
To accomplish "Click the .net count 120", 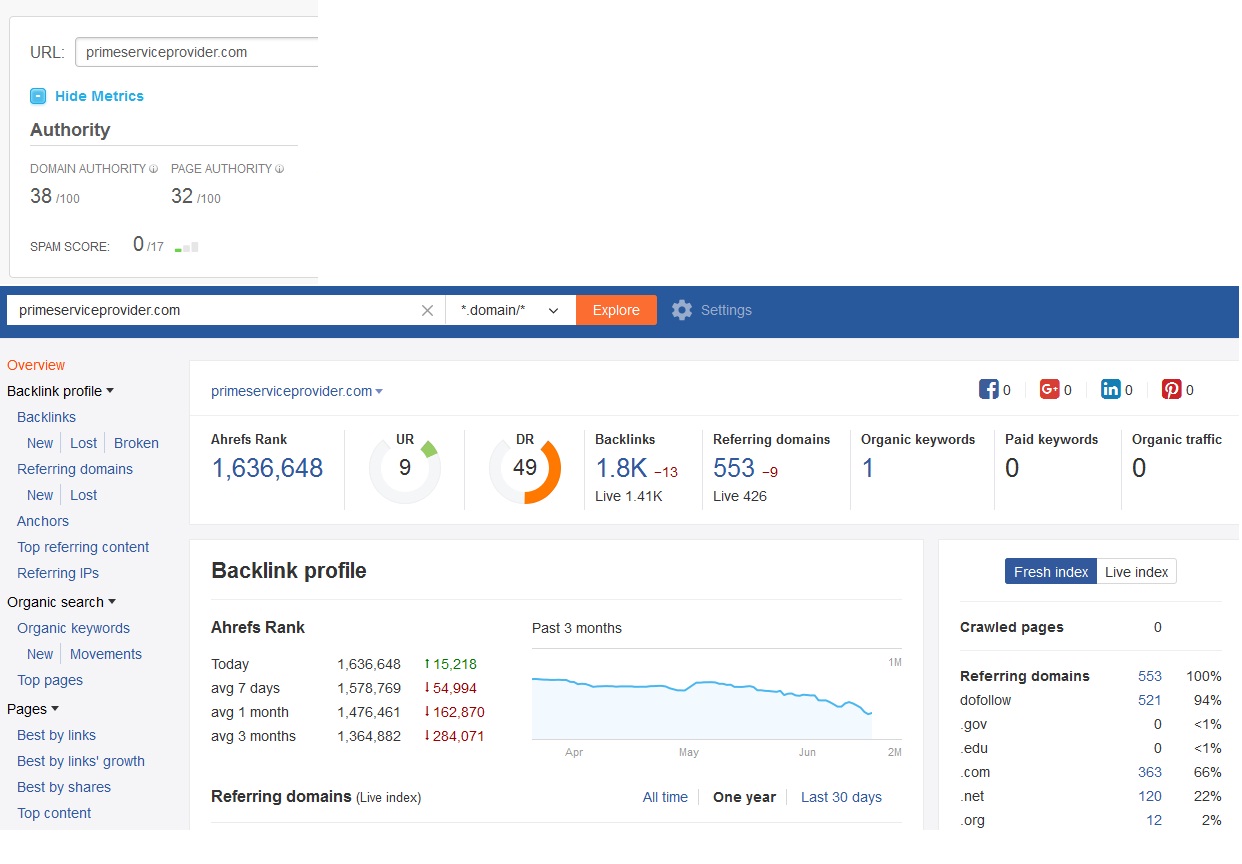I will point(1150,796).
